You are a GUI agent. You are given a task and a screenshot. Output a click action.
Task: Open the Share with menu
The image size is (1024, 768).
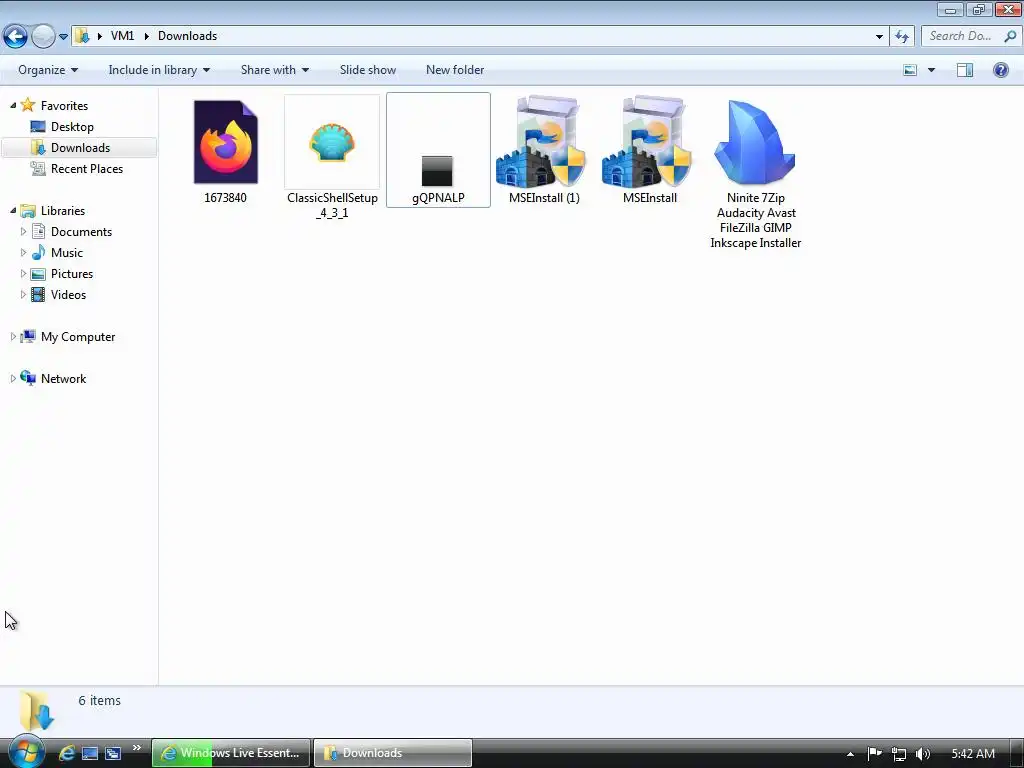(274, 70)
